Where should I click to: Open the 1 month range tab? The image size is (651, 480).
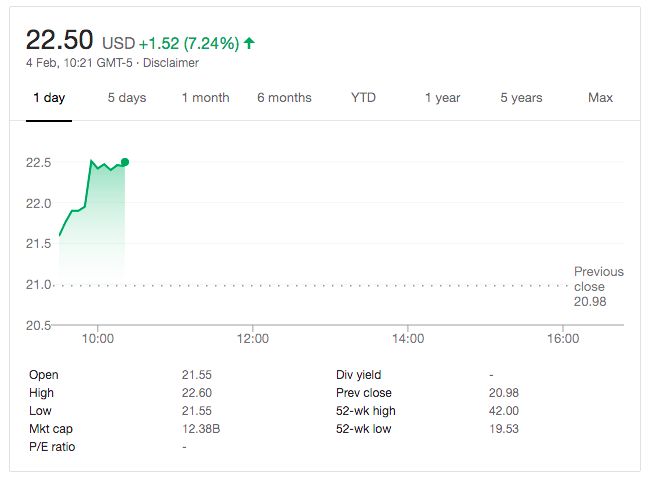pos(205,98)
